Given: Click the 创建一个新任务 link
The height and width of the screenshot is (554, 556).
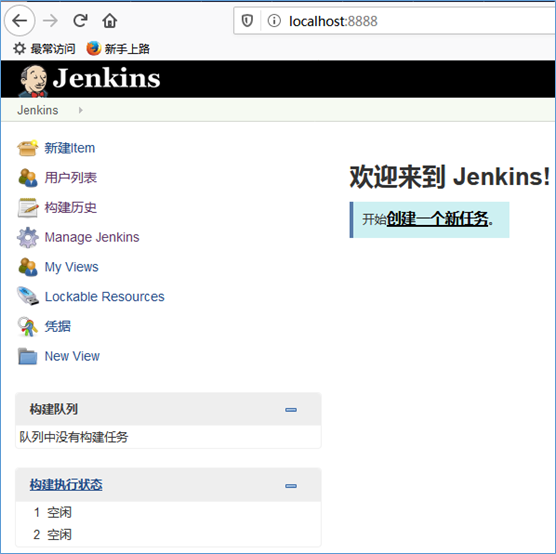Looking at the screenshot, I should coord(438,218).
